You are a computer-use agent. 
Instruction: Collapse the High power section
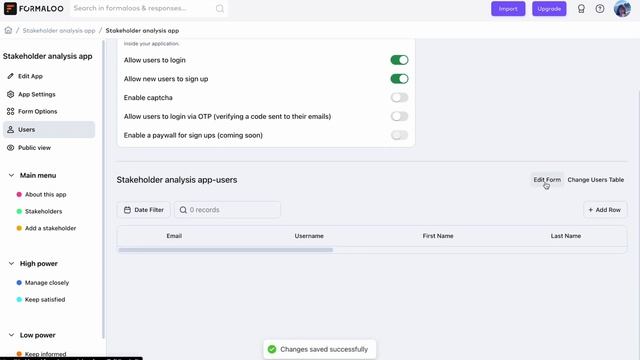(11, 264)
